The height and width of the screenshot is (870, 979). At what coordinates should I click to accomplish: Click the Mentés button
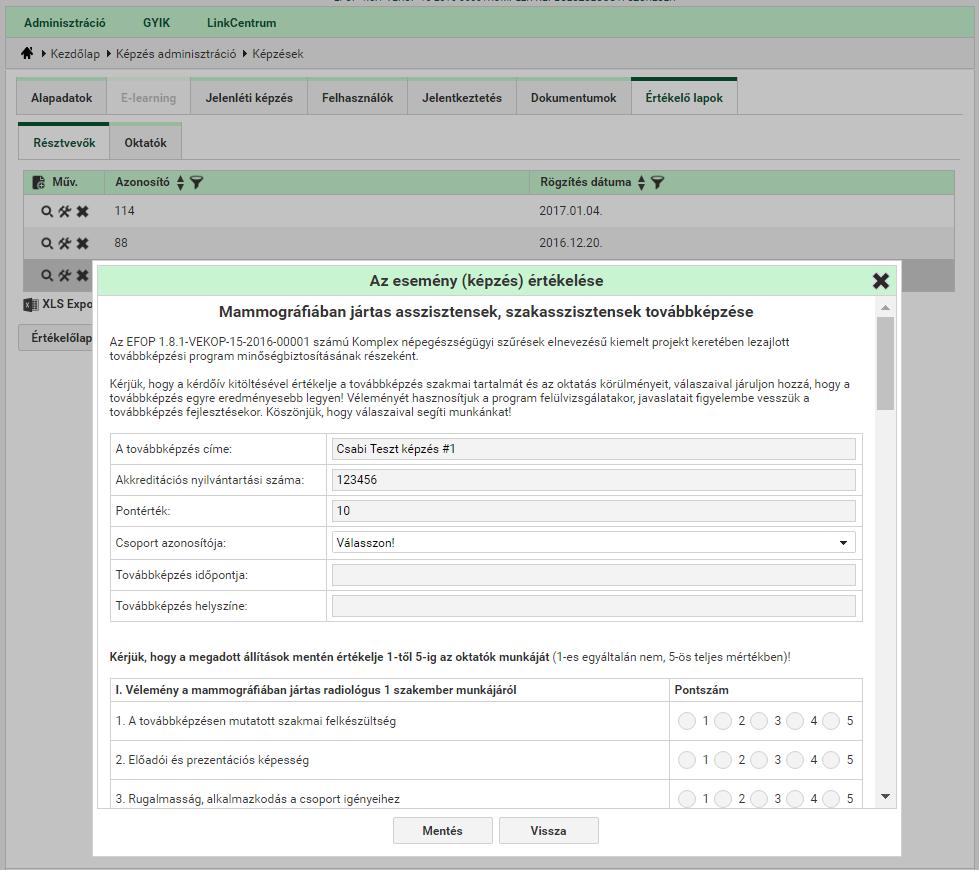tap(443, 831)
